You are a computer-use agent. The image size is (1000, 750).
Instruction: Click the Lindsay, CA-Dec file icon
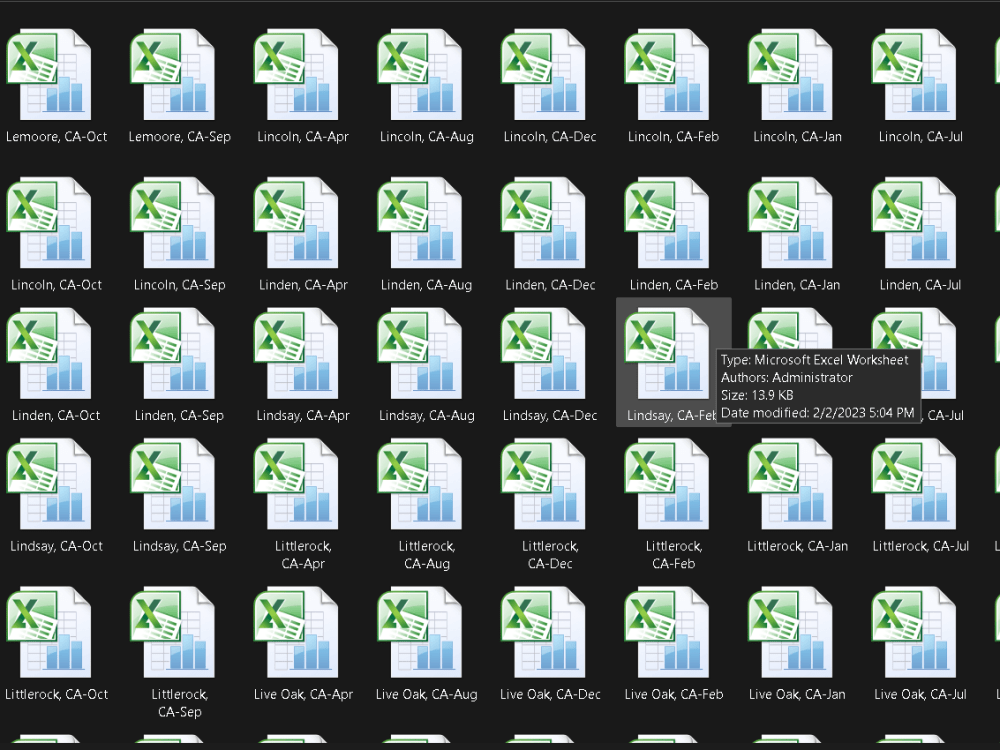coord(544,354)
